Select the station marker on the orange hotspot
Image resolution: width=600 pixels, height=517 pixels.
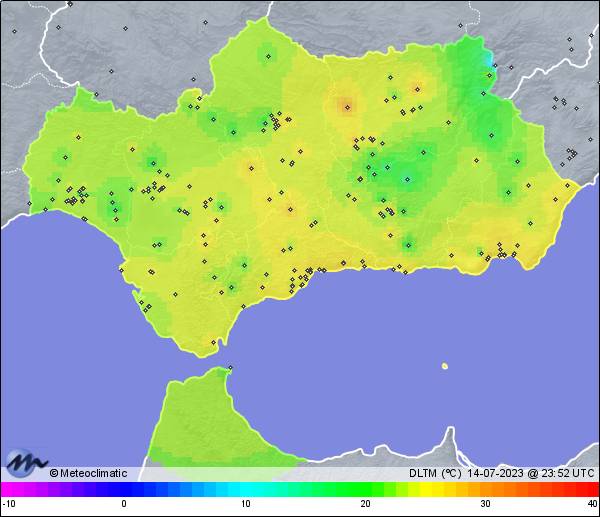tap(347, 108)
